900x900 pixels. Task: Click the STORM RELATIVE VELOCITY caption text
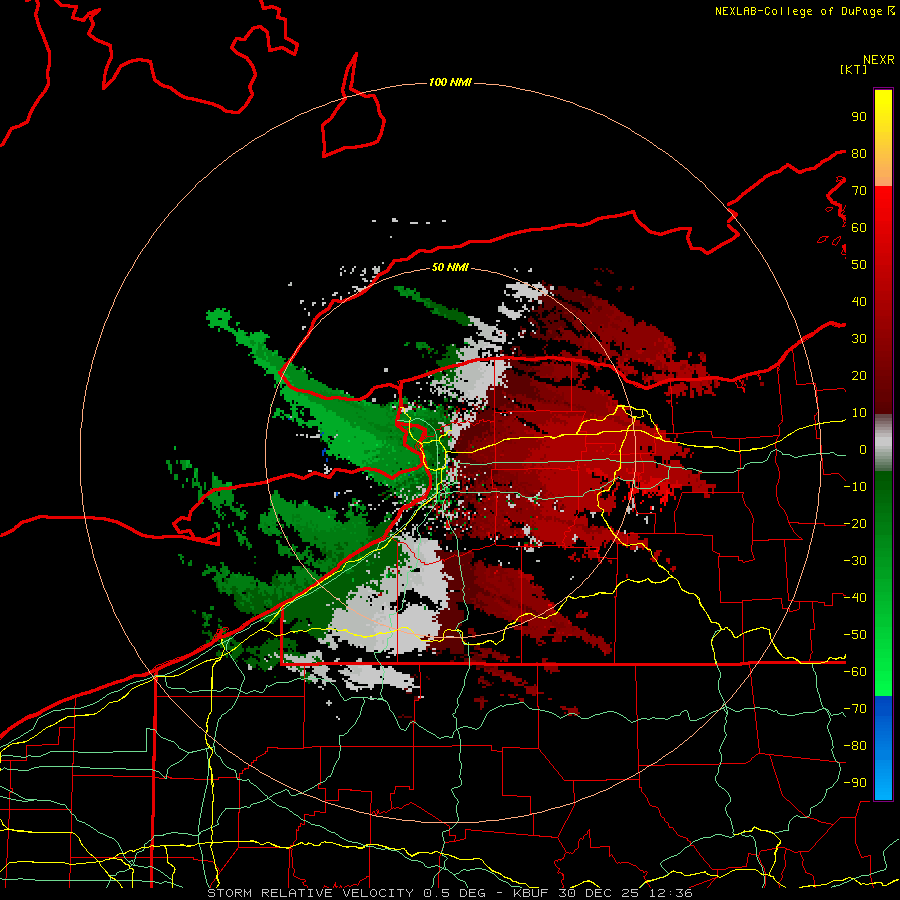click(311, 893)
